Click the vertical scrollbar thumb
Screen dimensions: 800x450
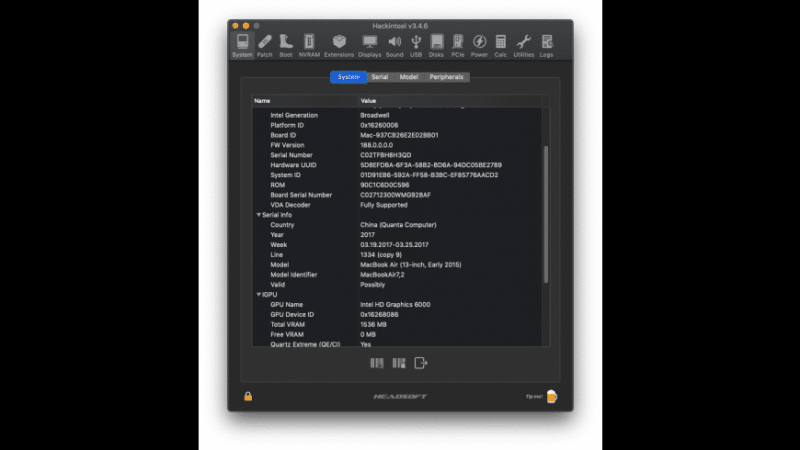point(546,214)
